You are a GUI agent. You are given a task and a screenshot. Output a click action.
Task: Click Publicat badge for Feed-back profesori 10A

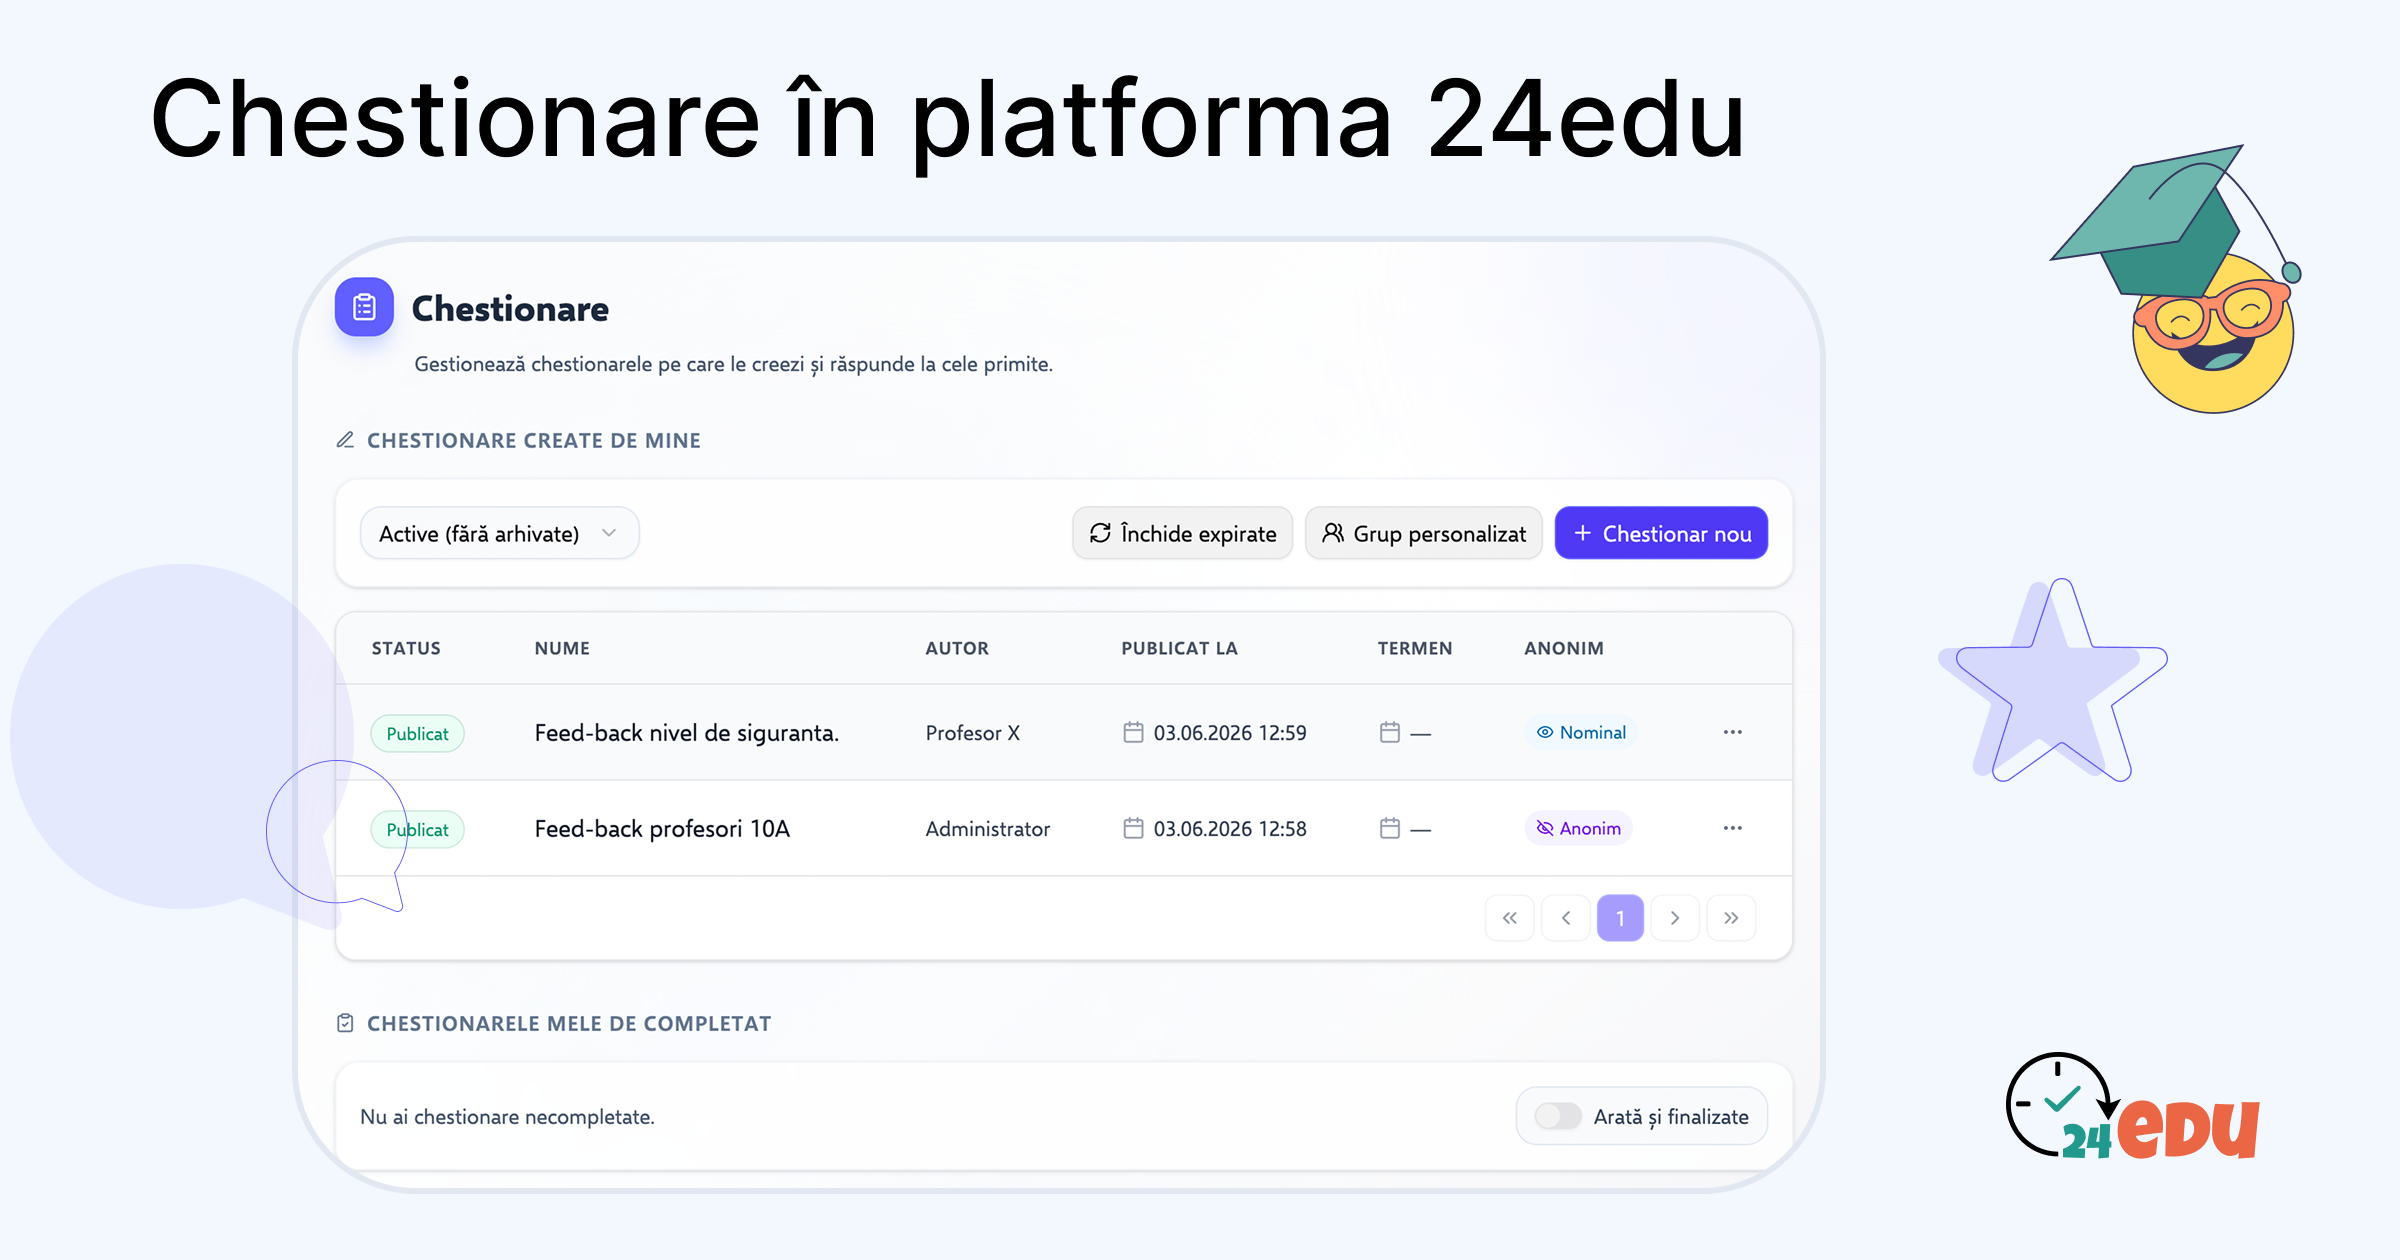418,829
